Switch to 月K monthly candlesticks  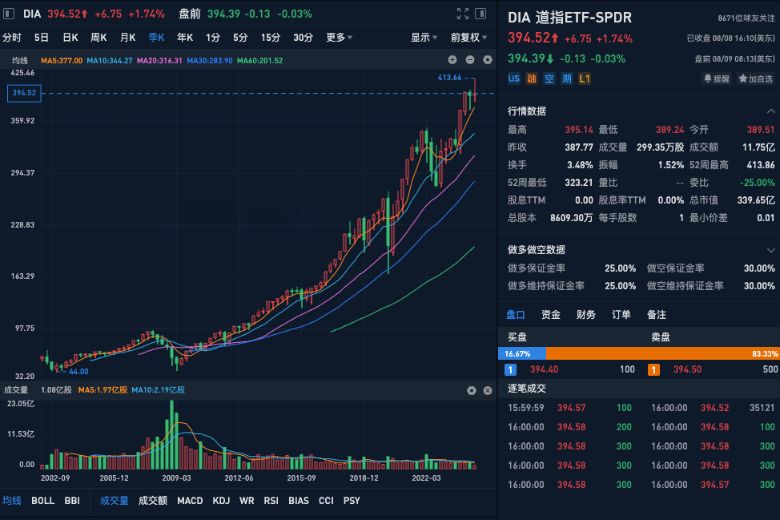[128, 37]
